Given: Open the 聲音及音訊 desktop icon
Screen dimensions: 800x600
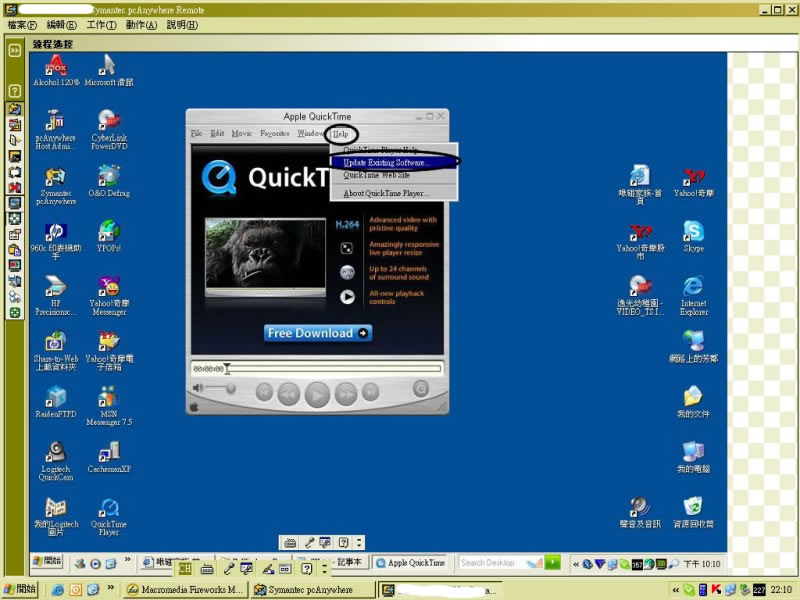Looking at the screenshot, I should 640,512.
